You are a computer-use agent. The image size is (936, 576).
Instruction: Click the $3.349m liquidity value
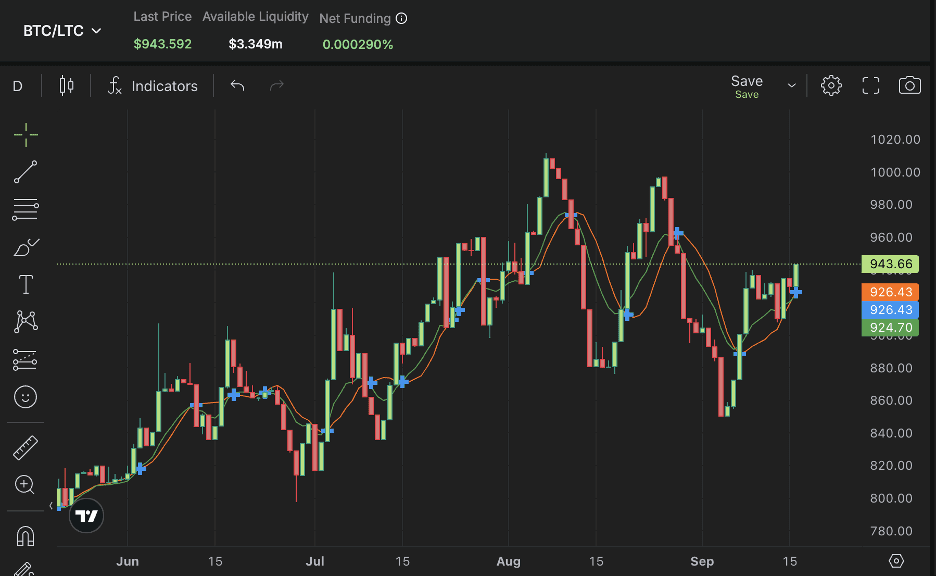pos(255,44)
